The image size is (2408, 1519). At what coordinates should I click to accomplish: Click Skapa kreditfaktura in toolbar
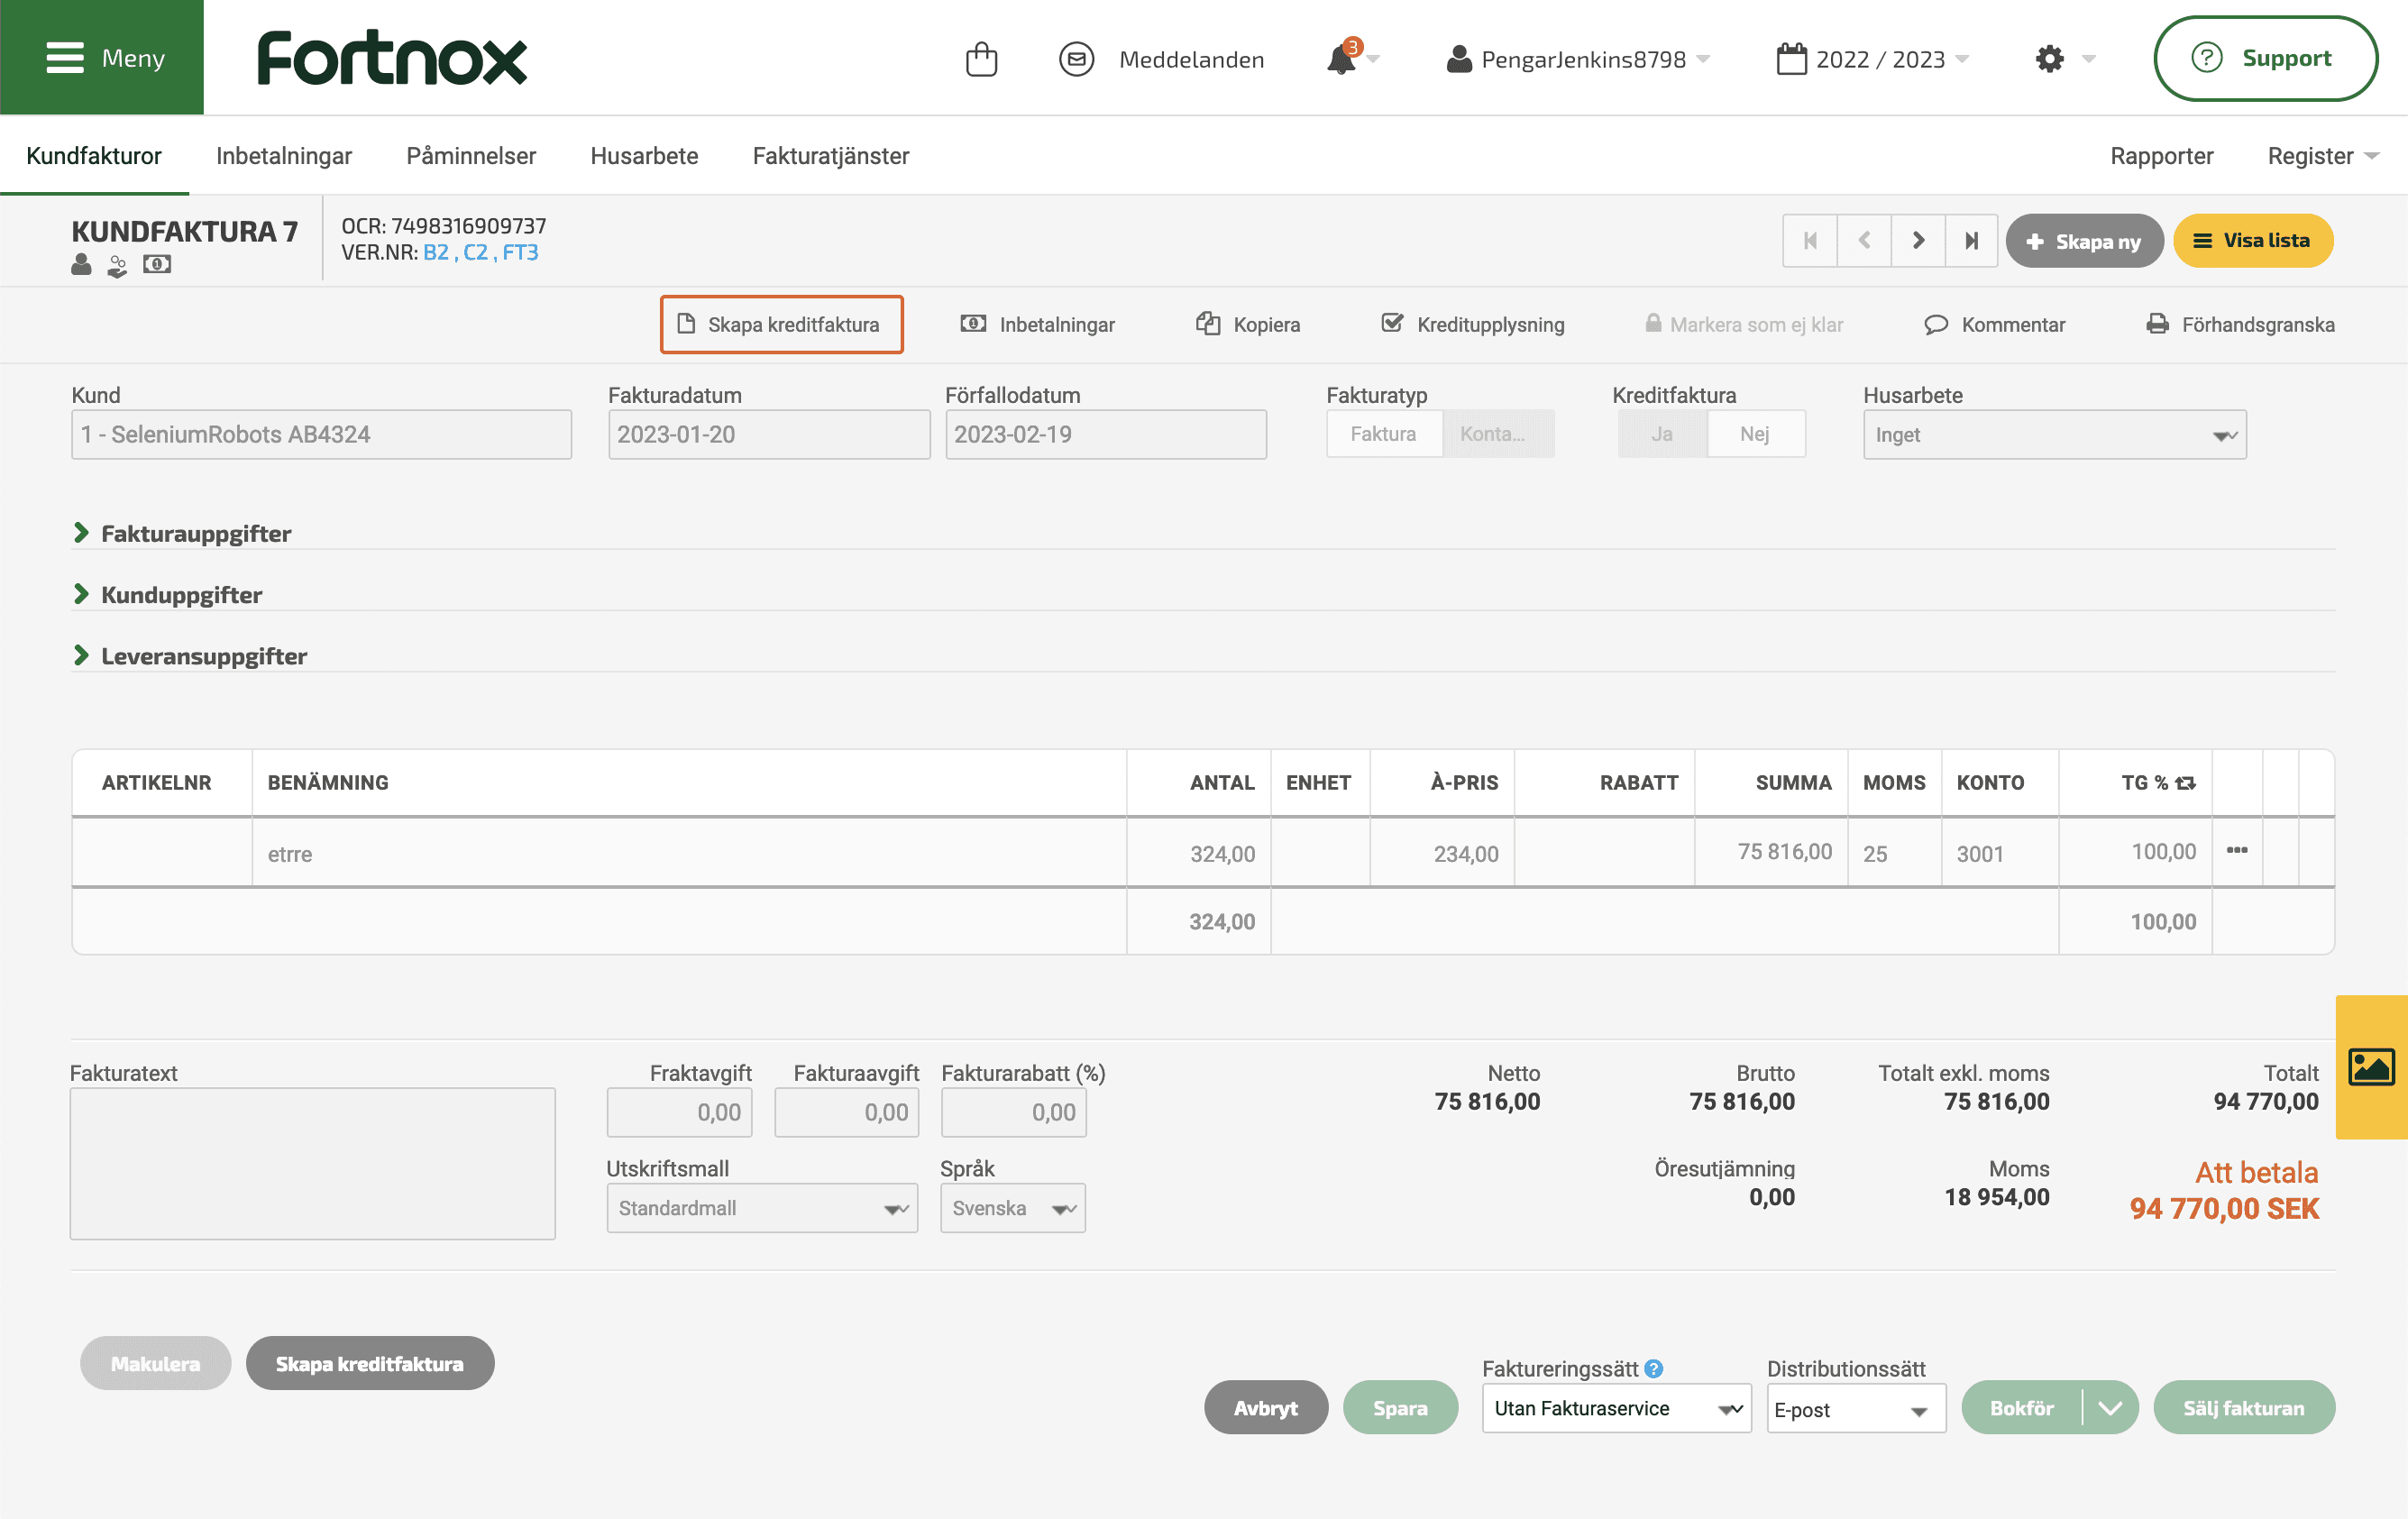781,324
